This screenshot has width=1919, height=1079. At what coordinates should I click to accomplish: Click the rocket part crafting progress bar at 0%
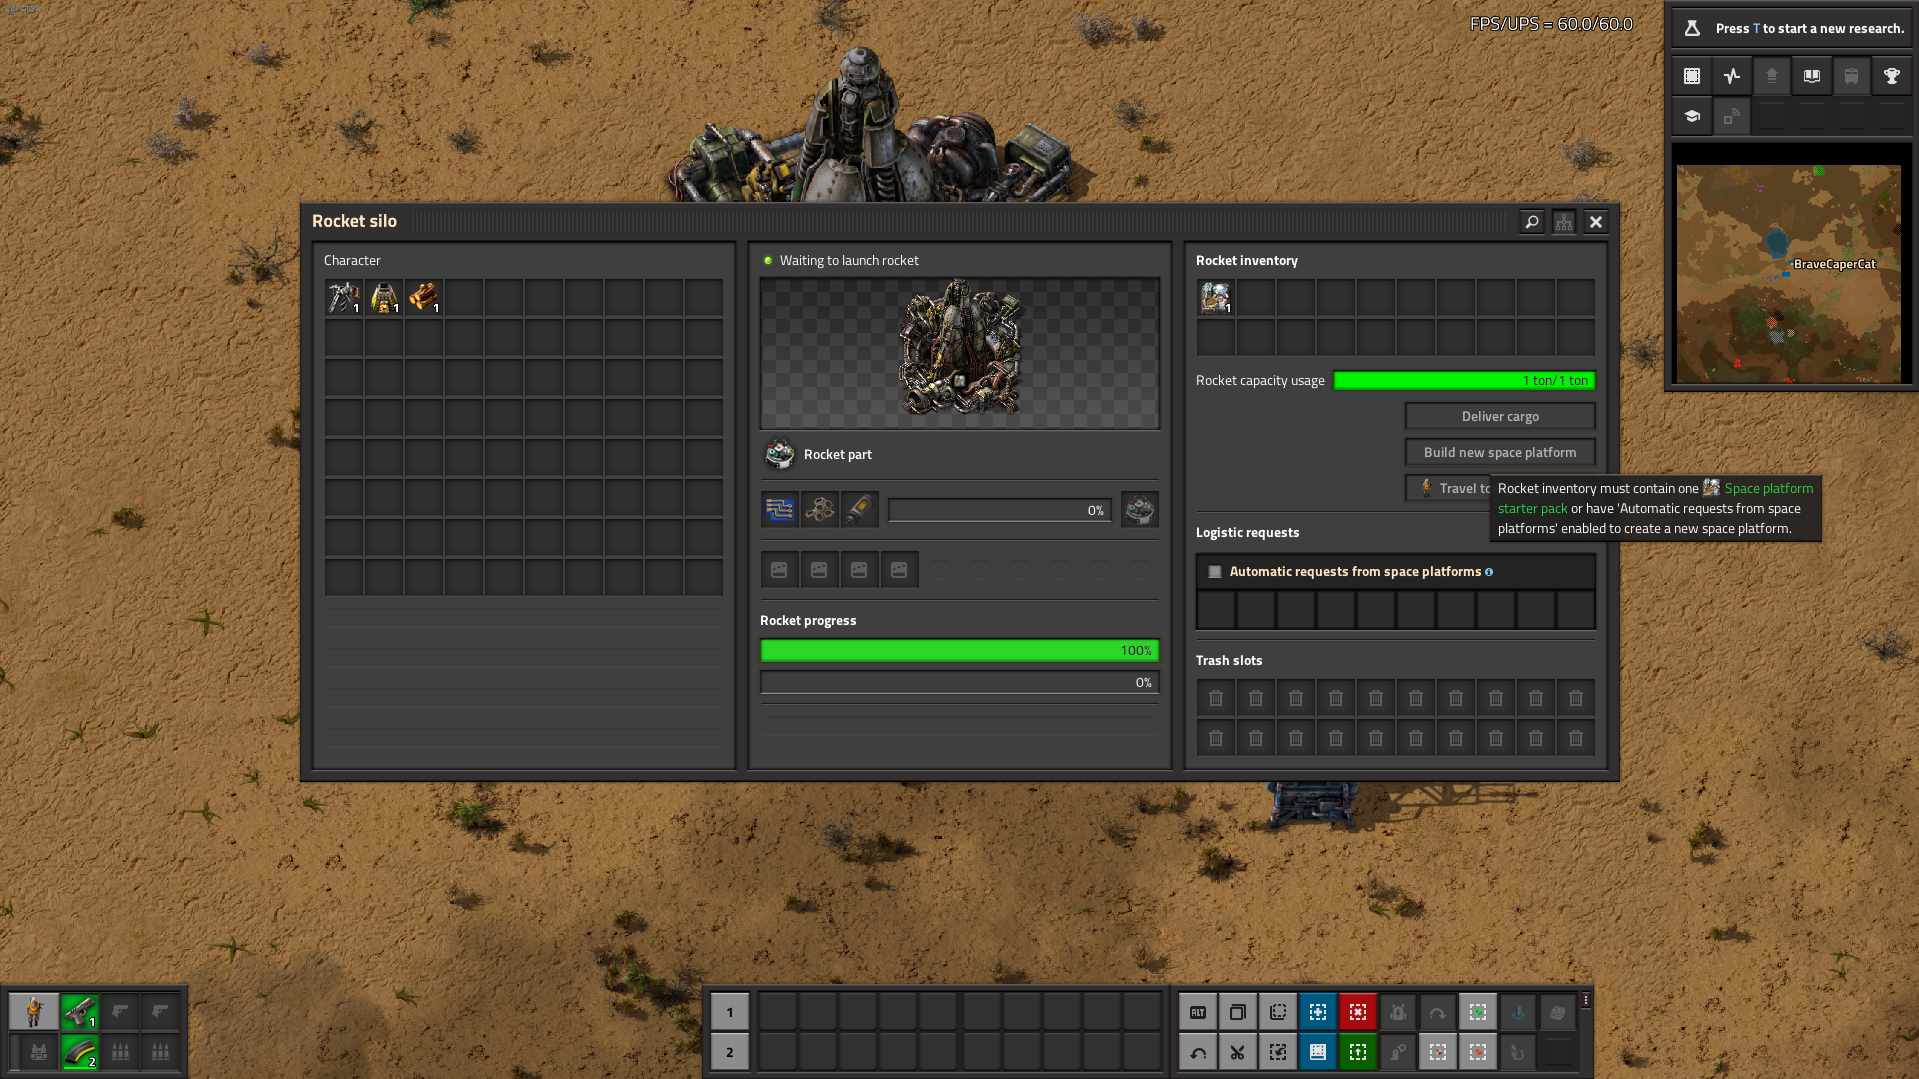1000,510
